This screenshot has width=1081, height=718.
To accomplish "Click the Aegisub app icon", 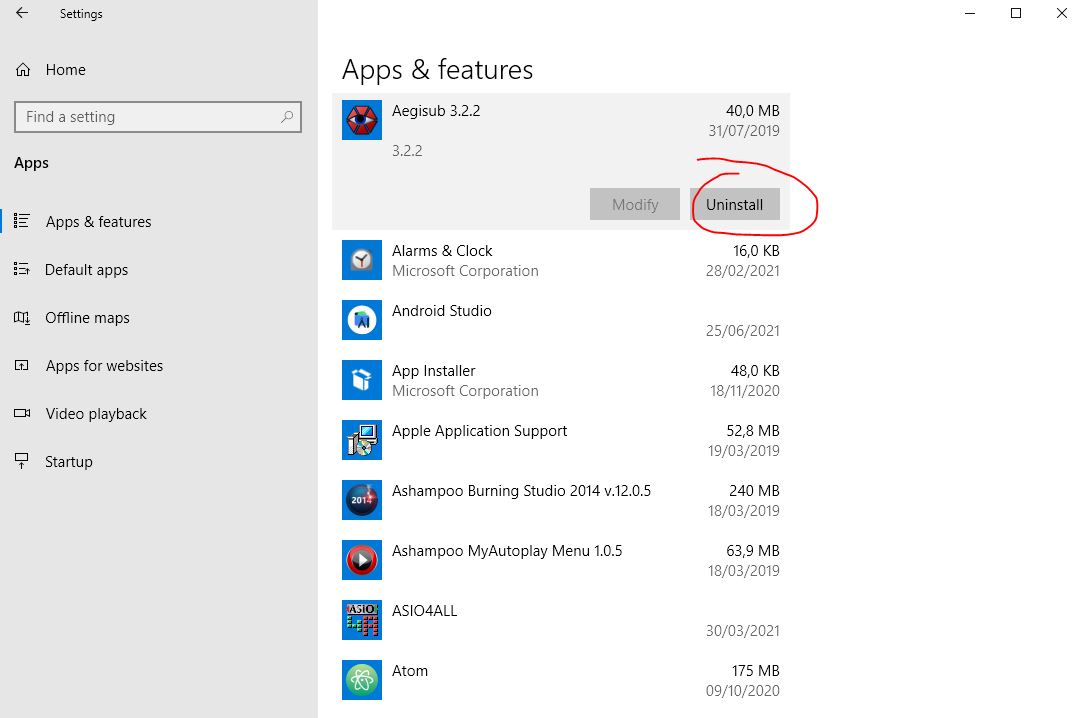I will coord(361,120).
